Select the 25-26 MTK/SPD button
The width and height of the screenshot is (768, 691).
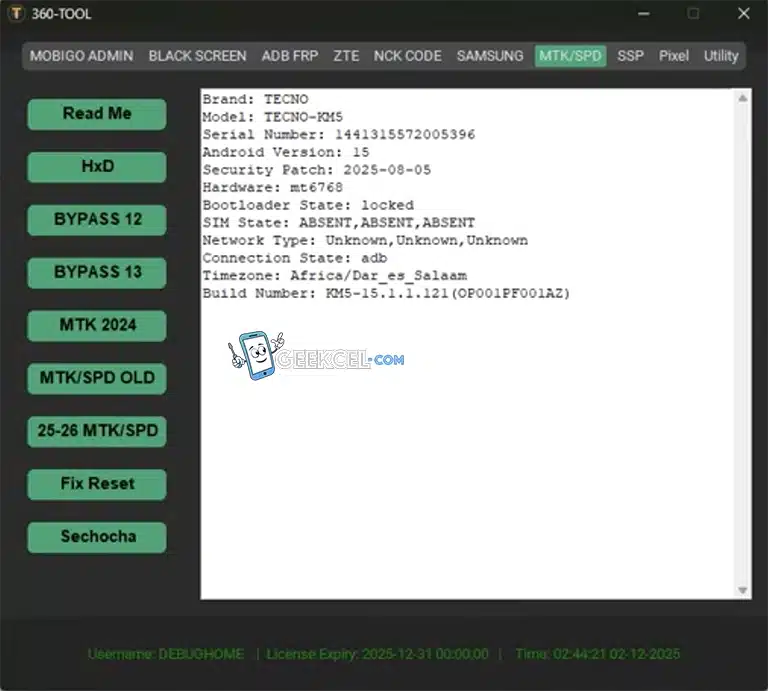tap(97, 431)
